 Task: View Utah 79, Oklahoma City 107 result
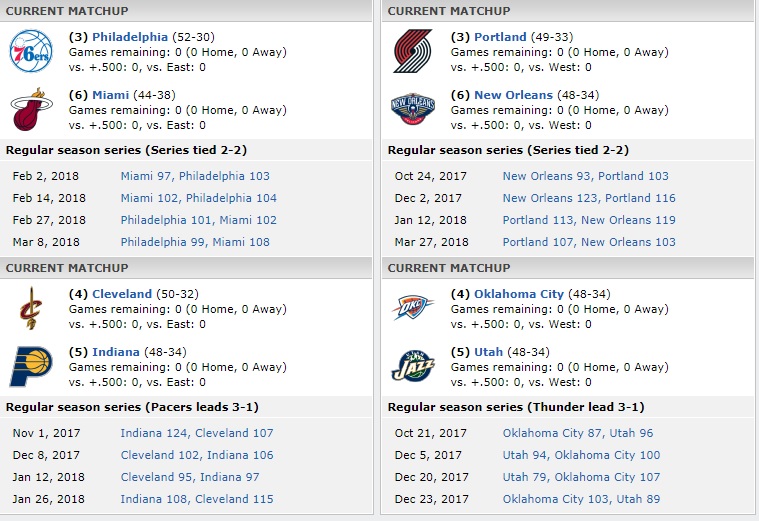[x=581, y=477]
